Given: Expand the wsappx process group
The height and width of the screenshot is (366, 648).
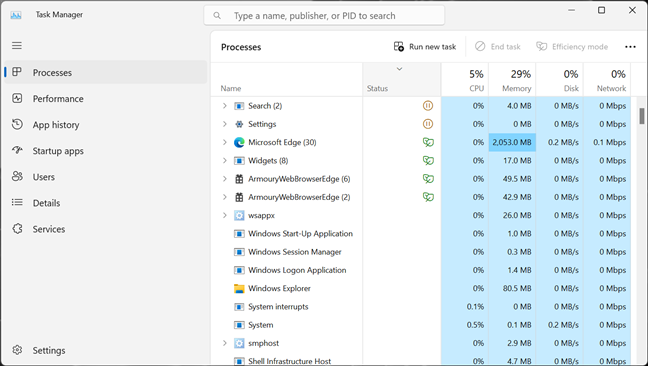Looking at the screenshot, I should click(x=224, y=215).
